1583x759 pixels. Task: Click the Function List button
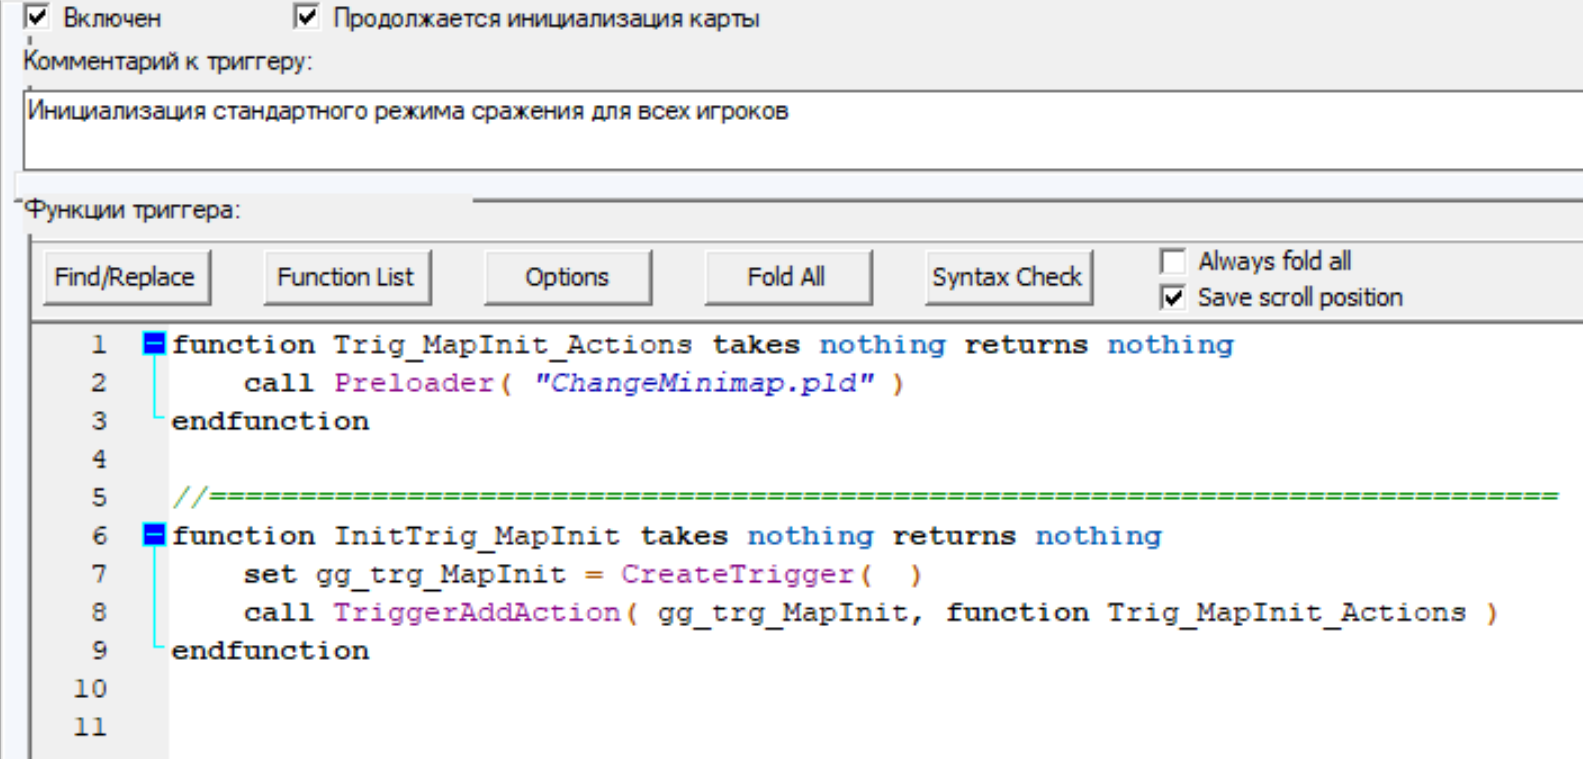(x=346, y=277)
